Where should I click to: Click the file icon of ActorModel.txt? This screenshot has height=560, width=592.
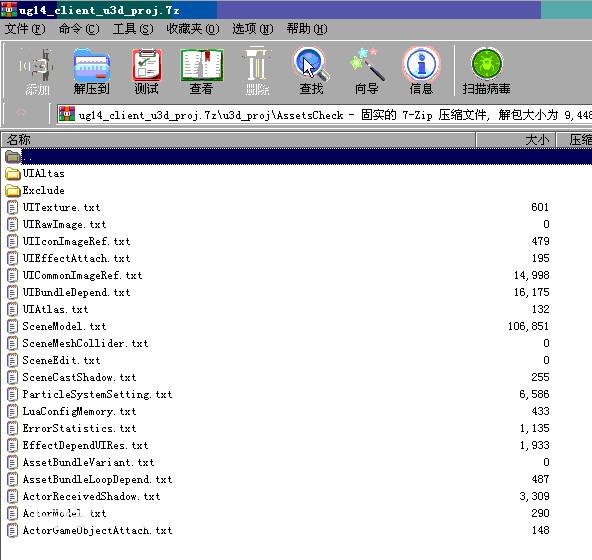[12, 513]
